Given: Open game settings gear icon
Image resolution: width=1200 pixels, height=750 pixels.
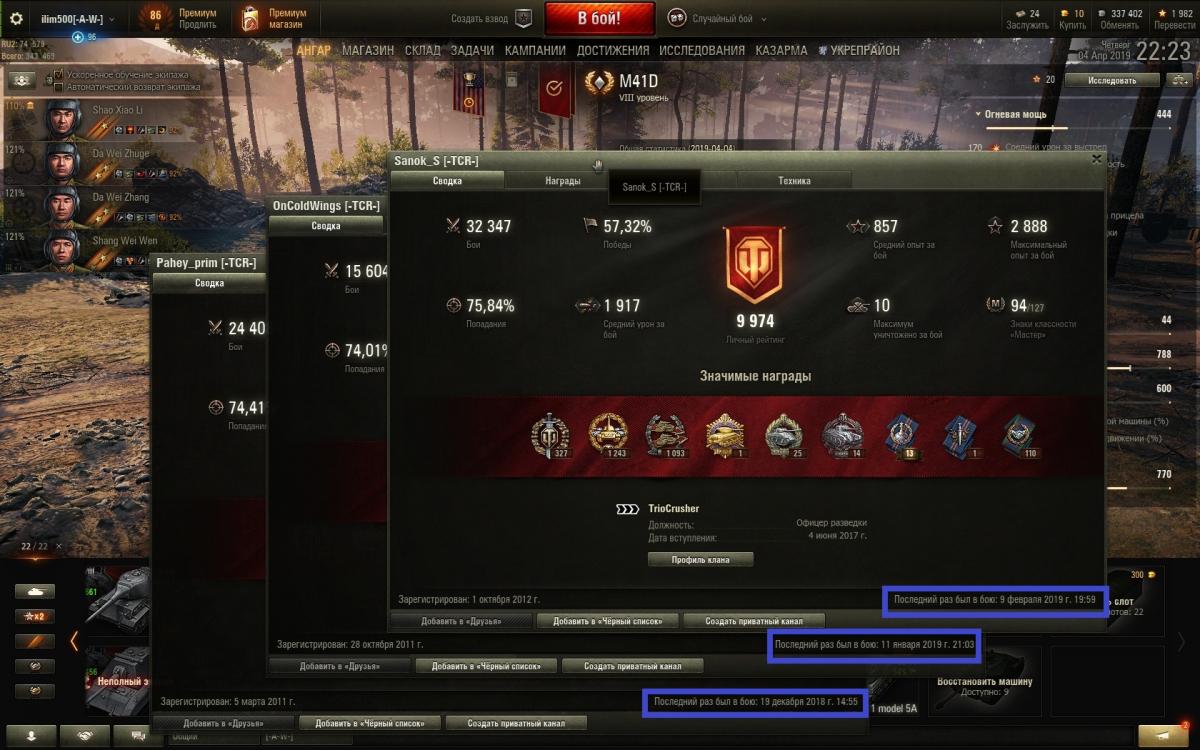Looking at the screenshot, I should 16,19.
